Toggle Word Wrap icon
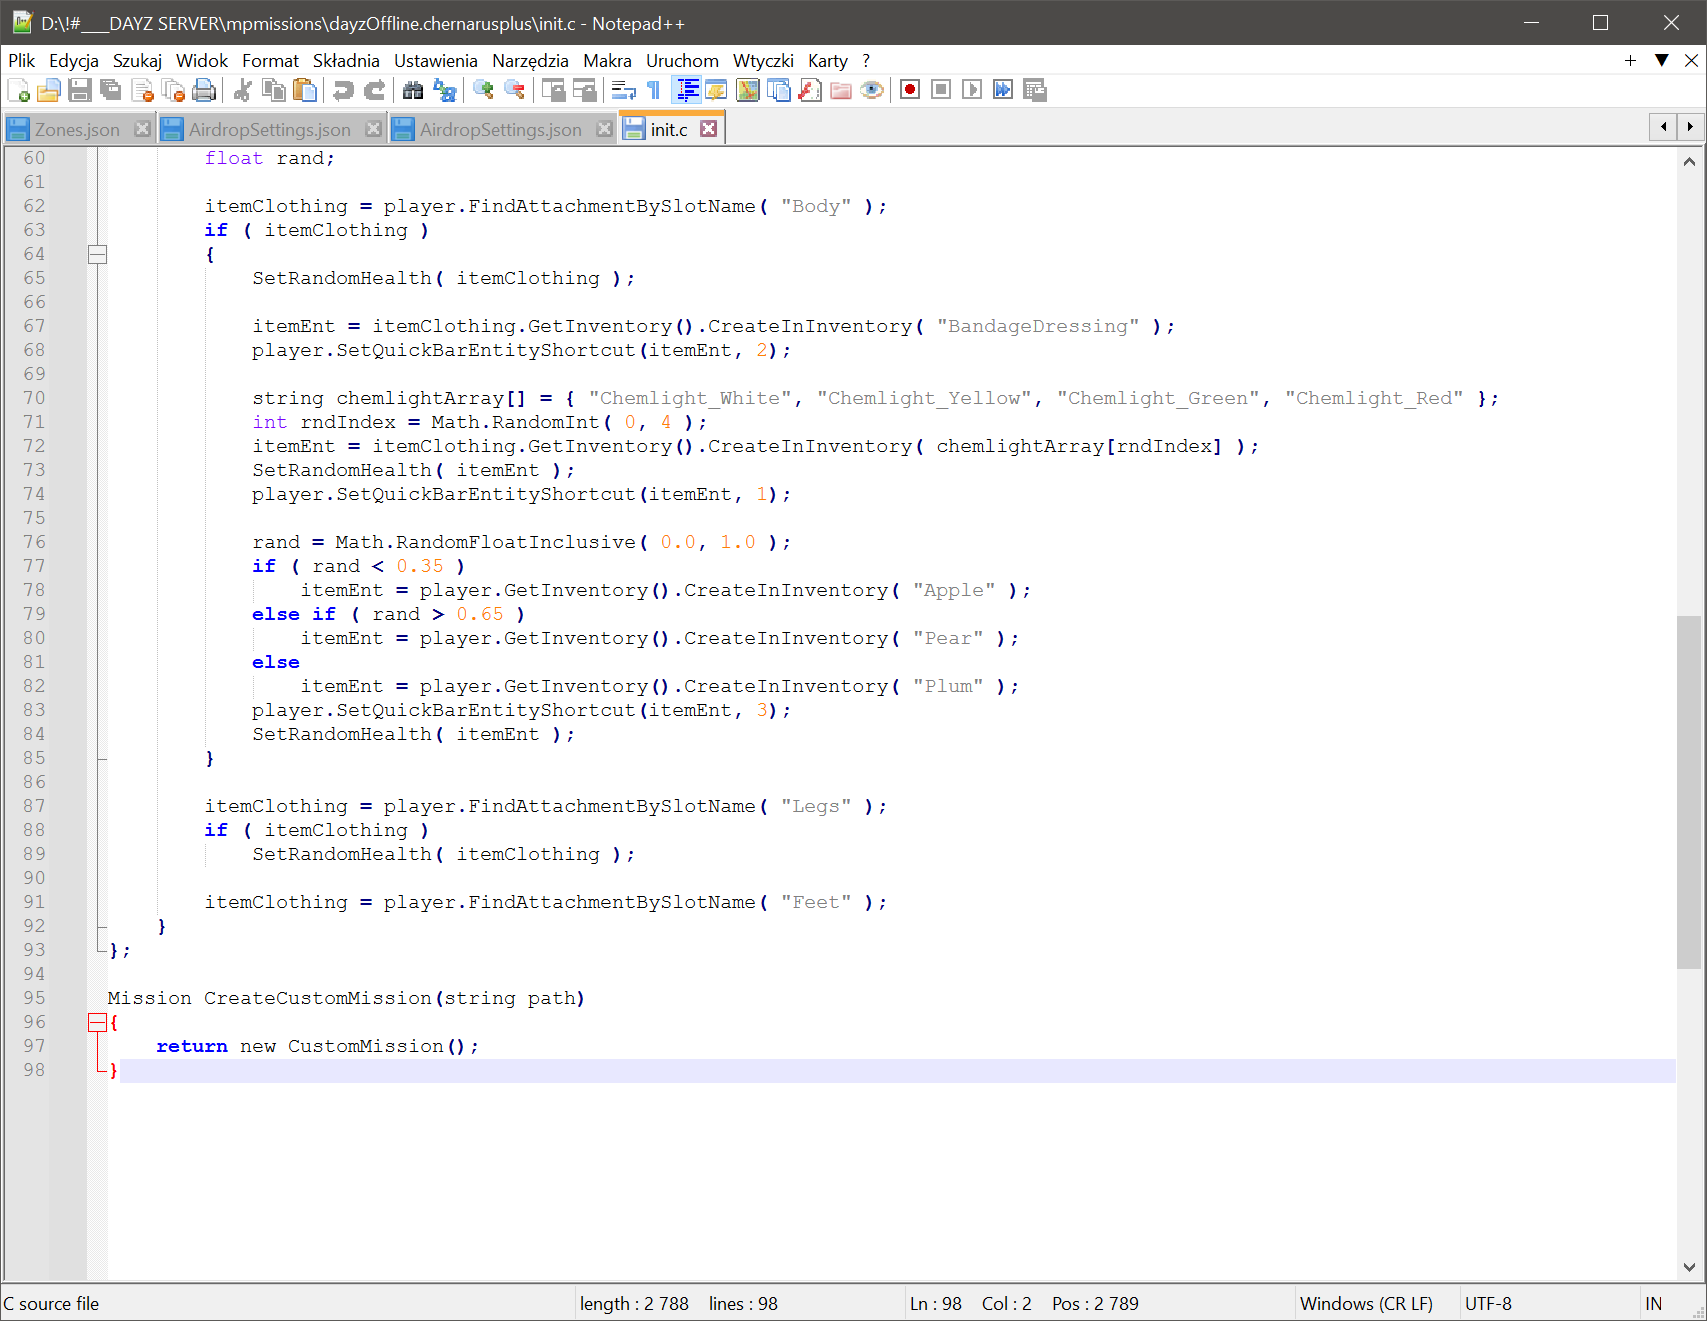 (x=623, y=90)
